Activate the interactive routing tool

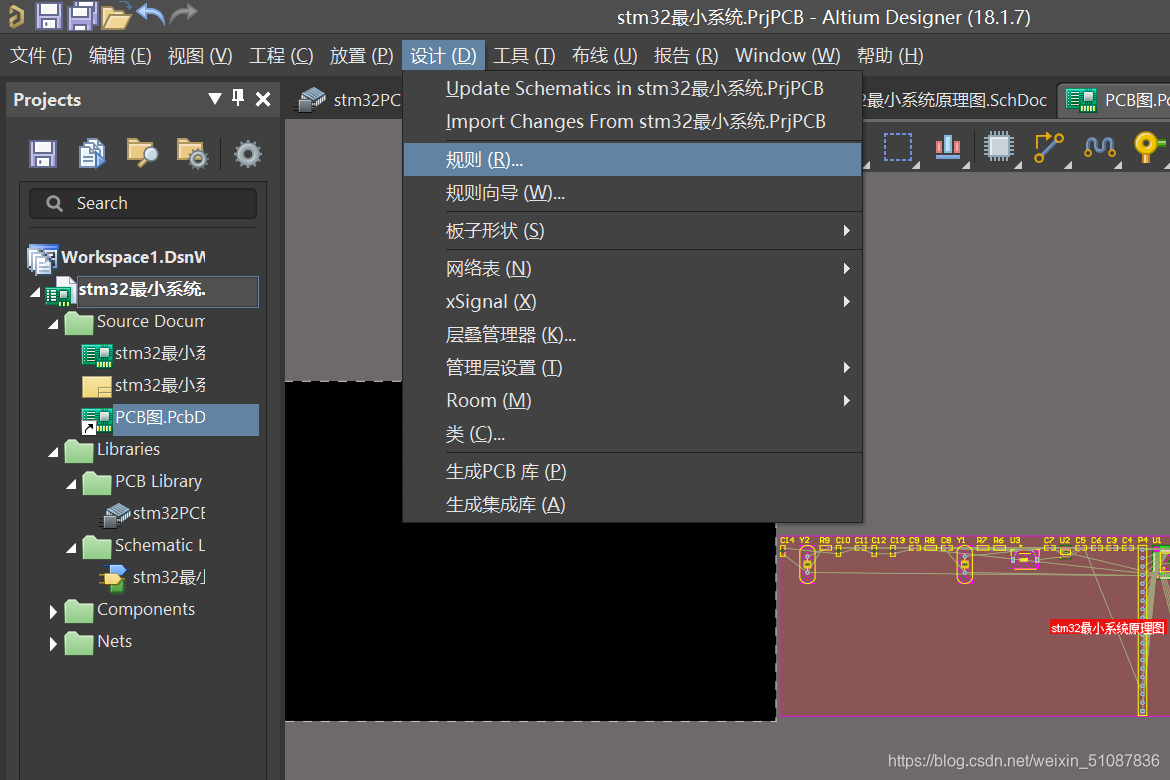pyautogui.click(x=1048, y=147)
